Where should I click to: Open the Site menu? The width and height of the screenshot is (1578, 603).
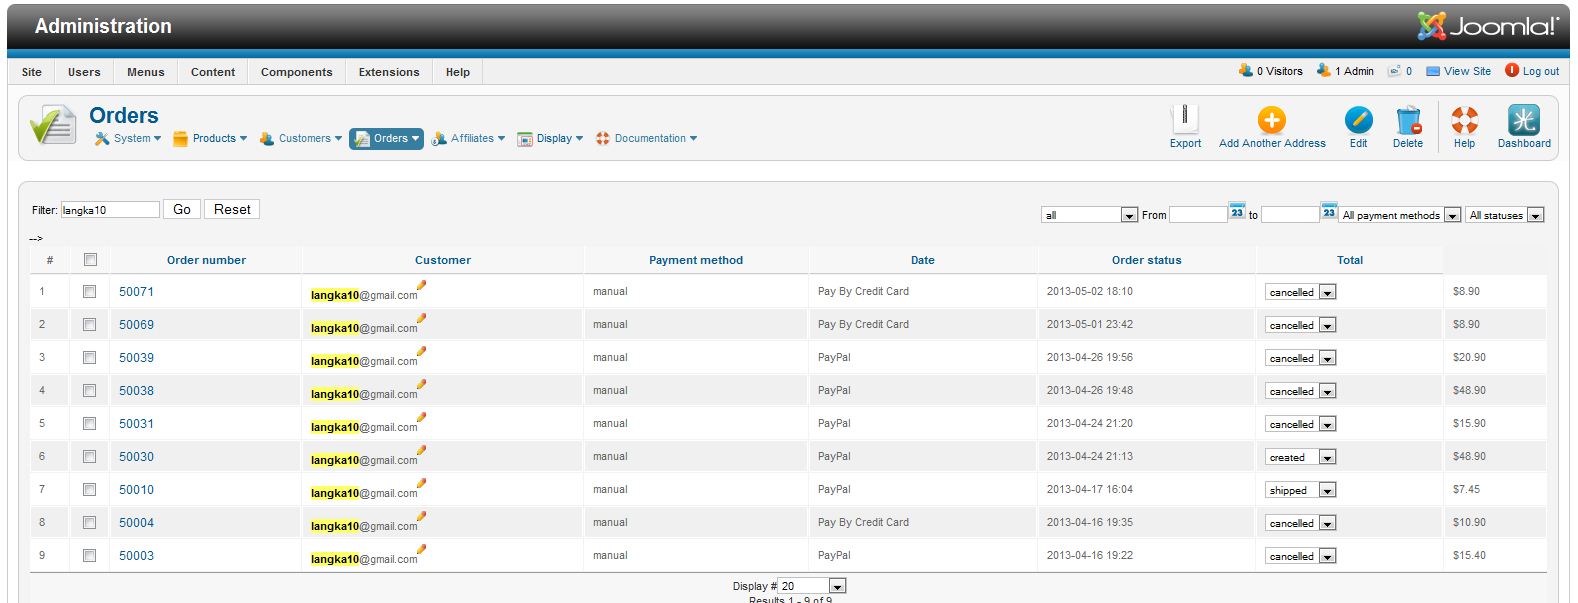pyautogui.click(x=32, y=72)
